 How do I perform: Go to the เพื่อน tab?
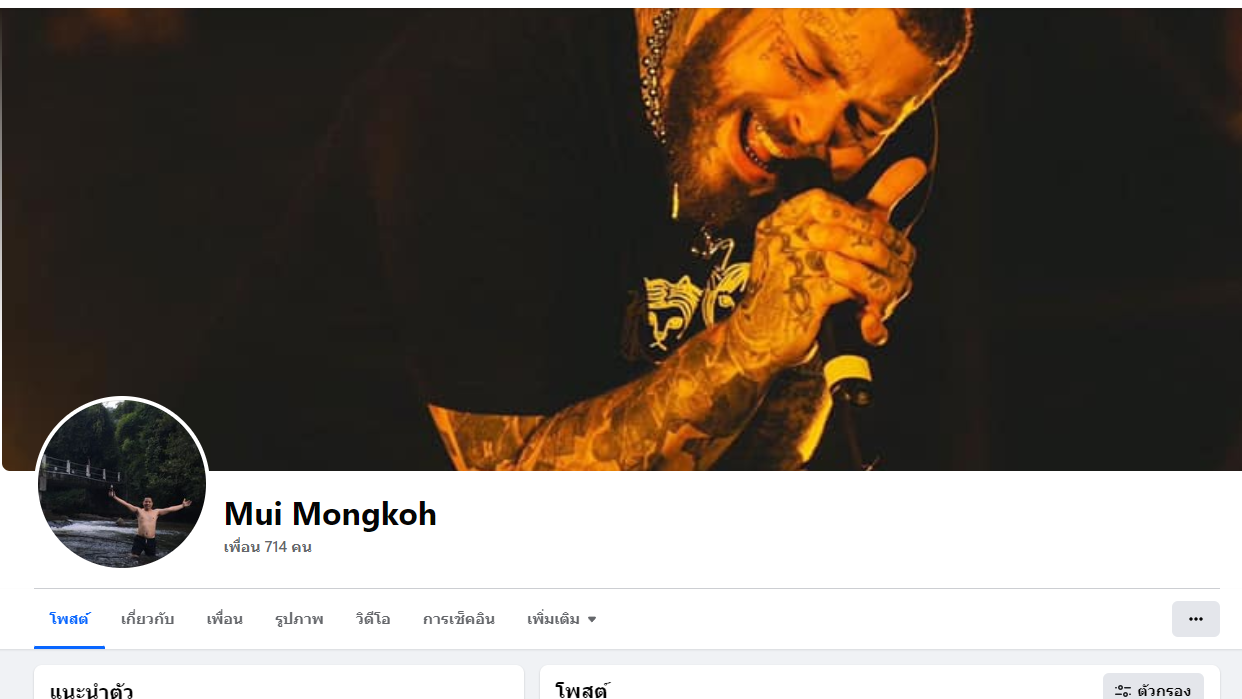pyautogui.click(x=225, y=619)
